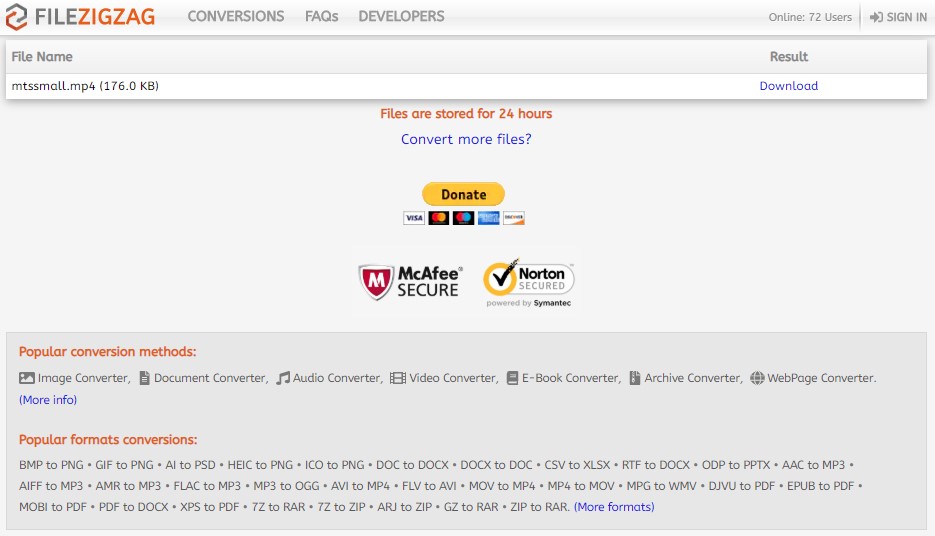Click Popular formats conversions heading
Viewport: 935px width, 536px height.
pyautogui.click(x=108, y=439)
